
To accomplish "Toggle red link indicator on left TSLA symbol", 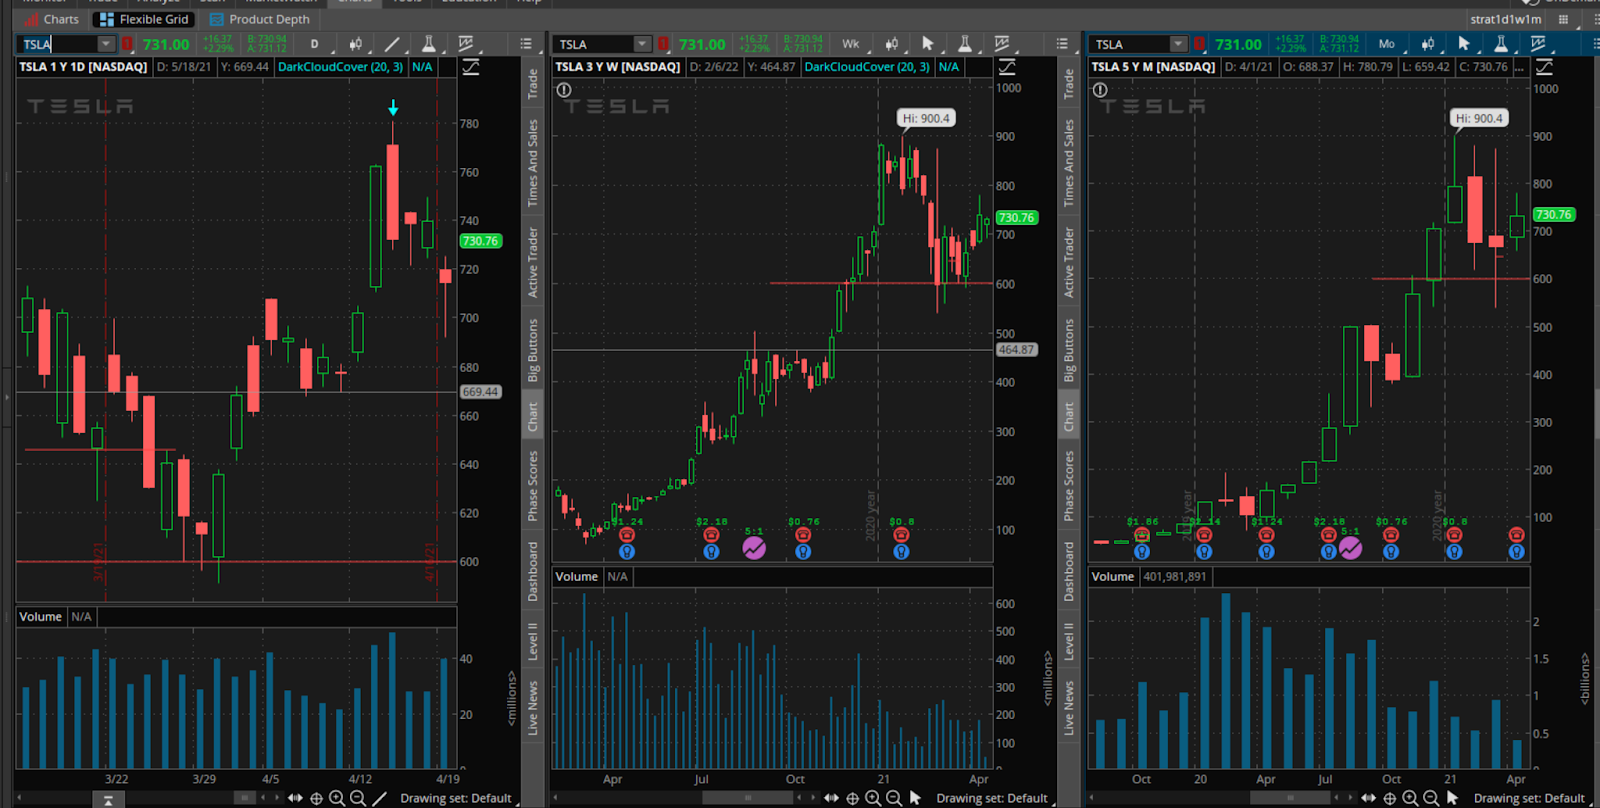I will click(x=127, y=44).
